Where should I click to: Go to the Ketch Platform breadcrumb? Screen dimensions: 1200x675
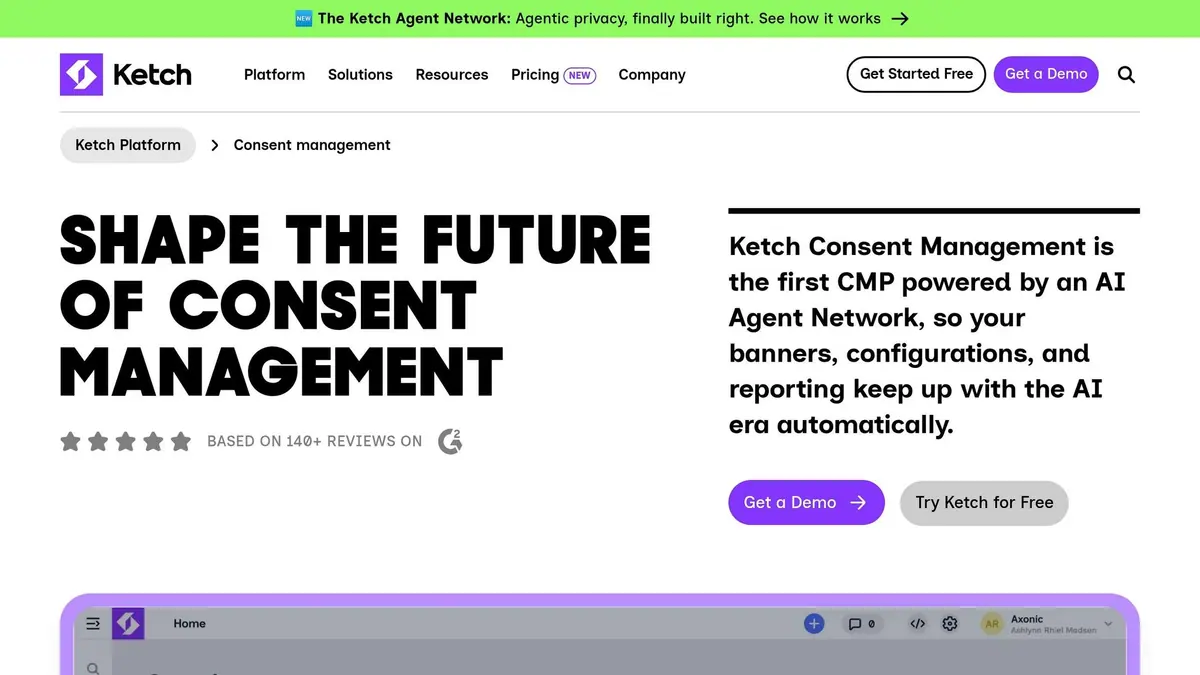pyautogui.click(x=128, y=145)
